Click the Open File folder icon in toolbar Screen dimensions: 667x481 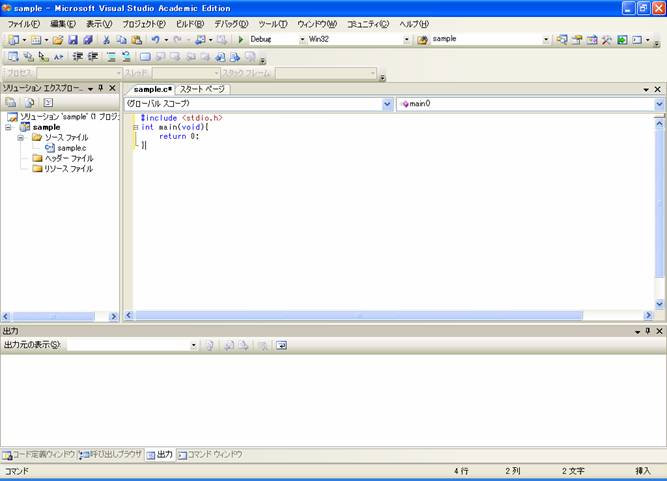[x=58, y=40]
